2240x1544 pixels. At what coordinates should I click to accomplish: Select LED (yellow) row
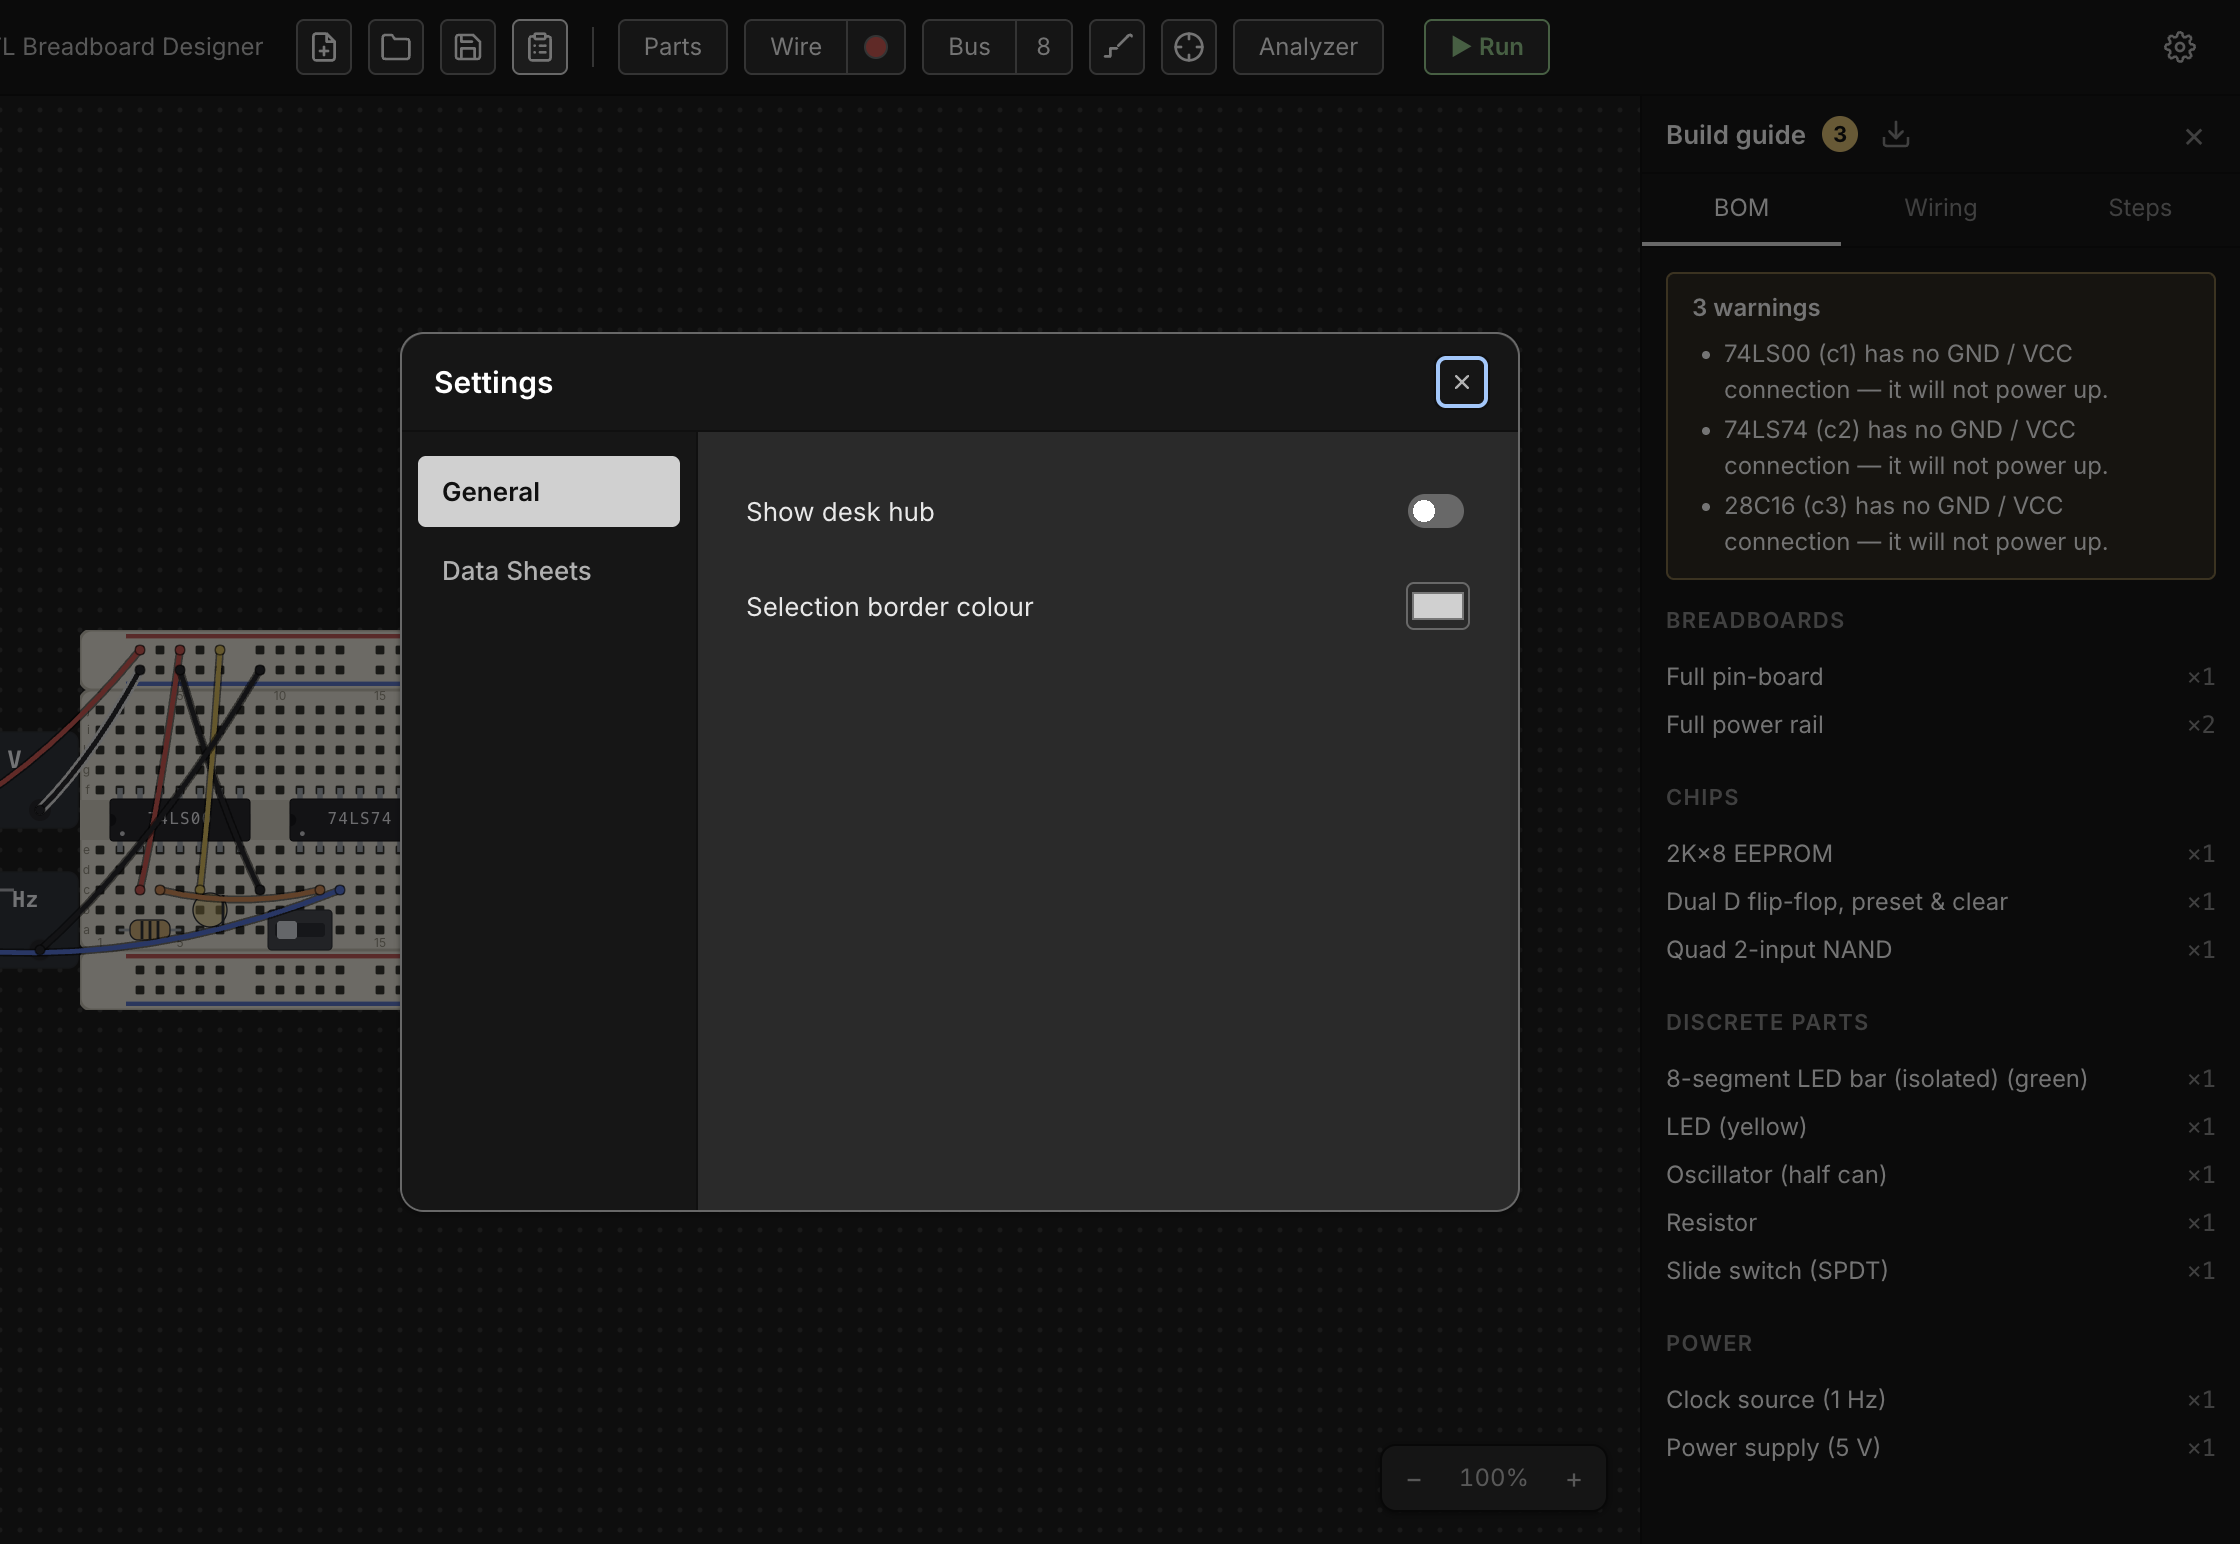pos(1940,1127)
